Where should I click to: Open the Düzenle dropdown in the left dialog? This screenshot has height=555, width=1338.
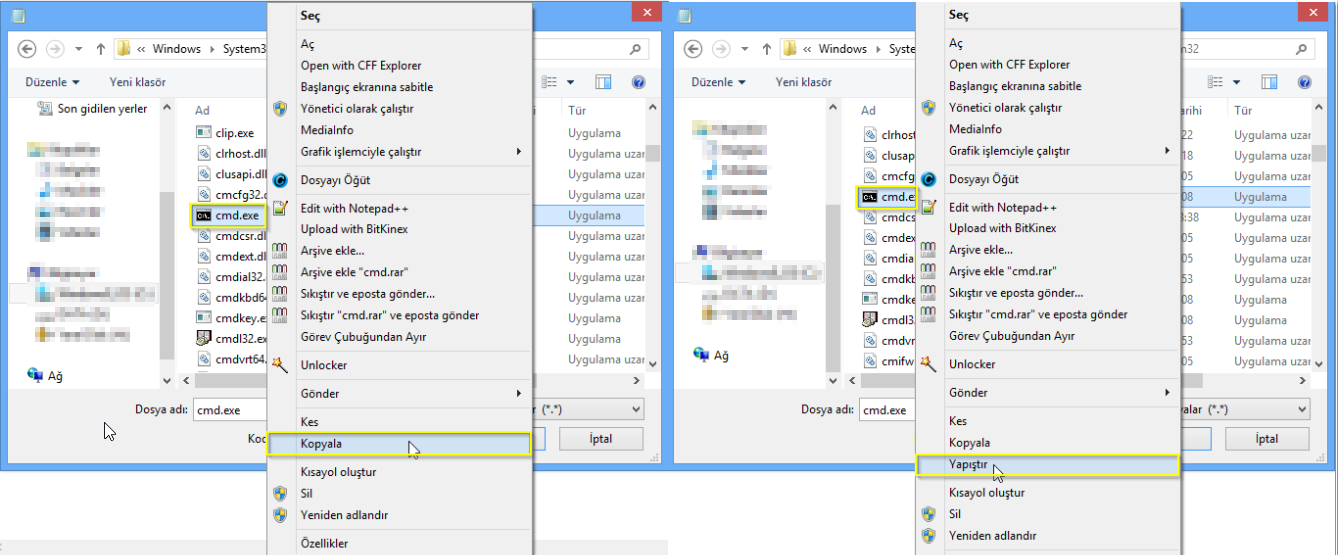[x=52, y=82]
